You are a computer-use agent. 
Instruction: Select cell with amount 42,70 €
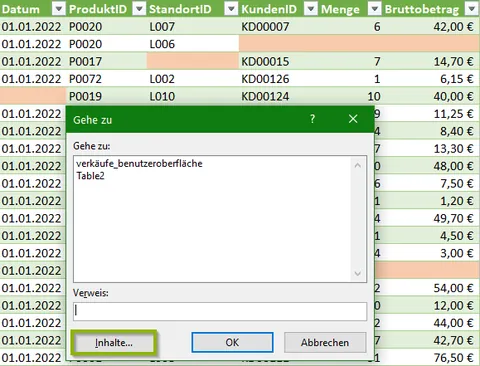(x=431, y=340)
